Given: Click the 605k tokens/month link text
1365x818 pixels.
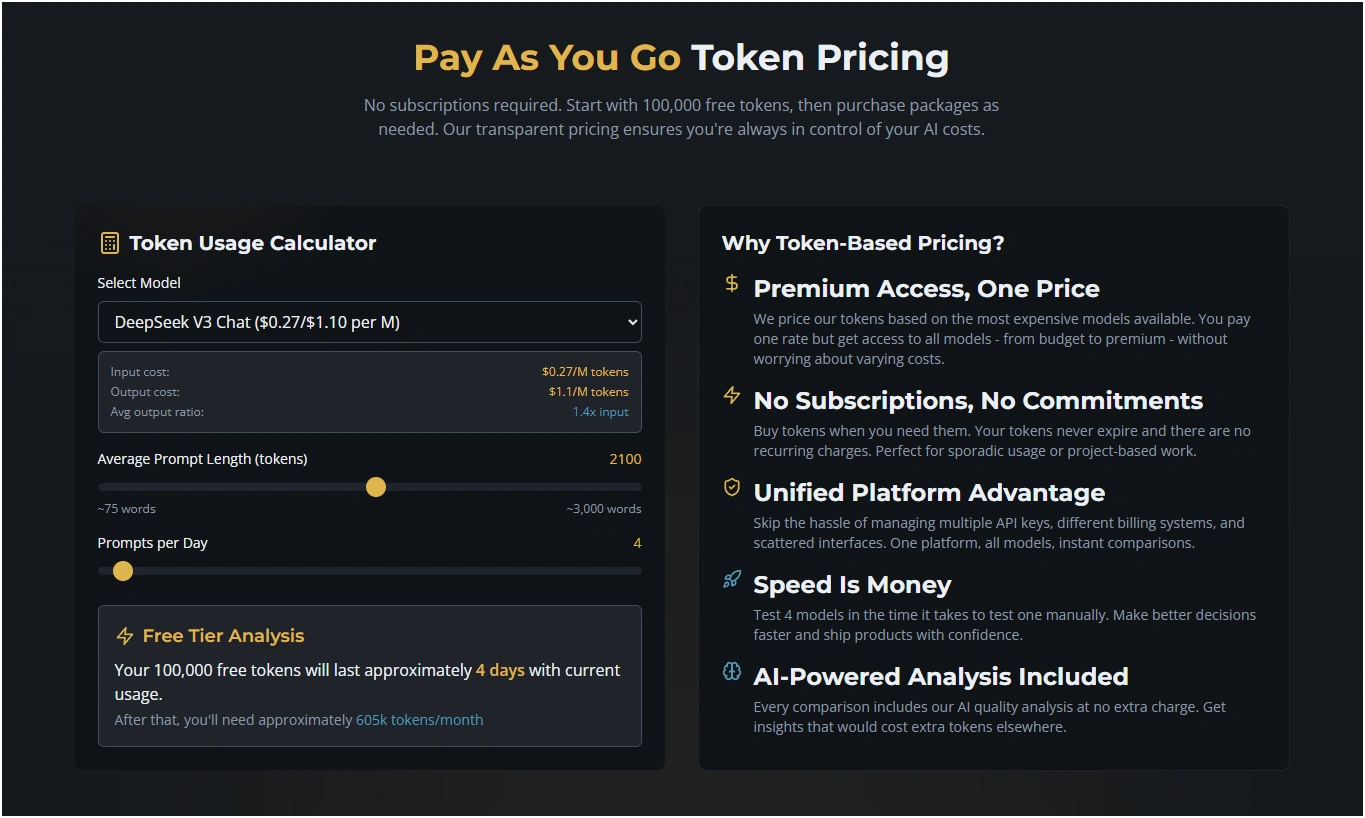Looking at the screenshot, I should [419, 720].
